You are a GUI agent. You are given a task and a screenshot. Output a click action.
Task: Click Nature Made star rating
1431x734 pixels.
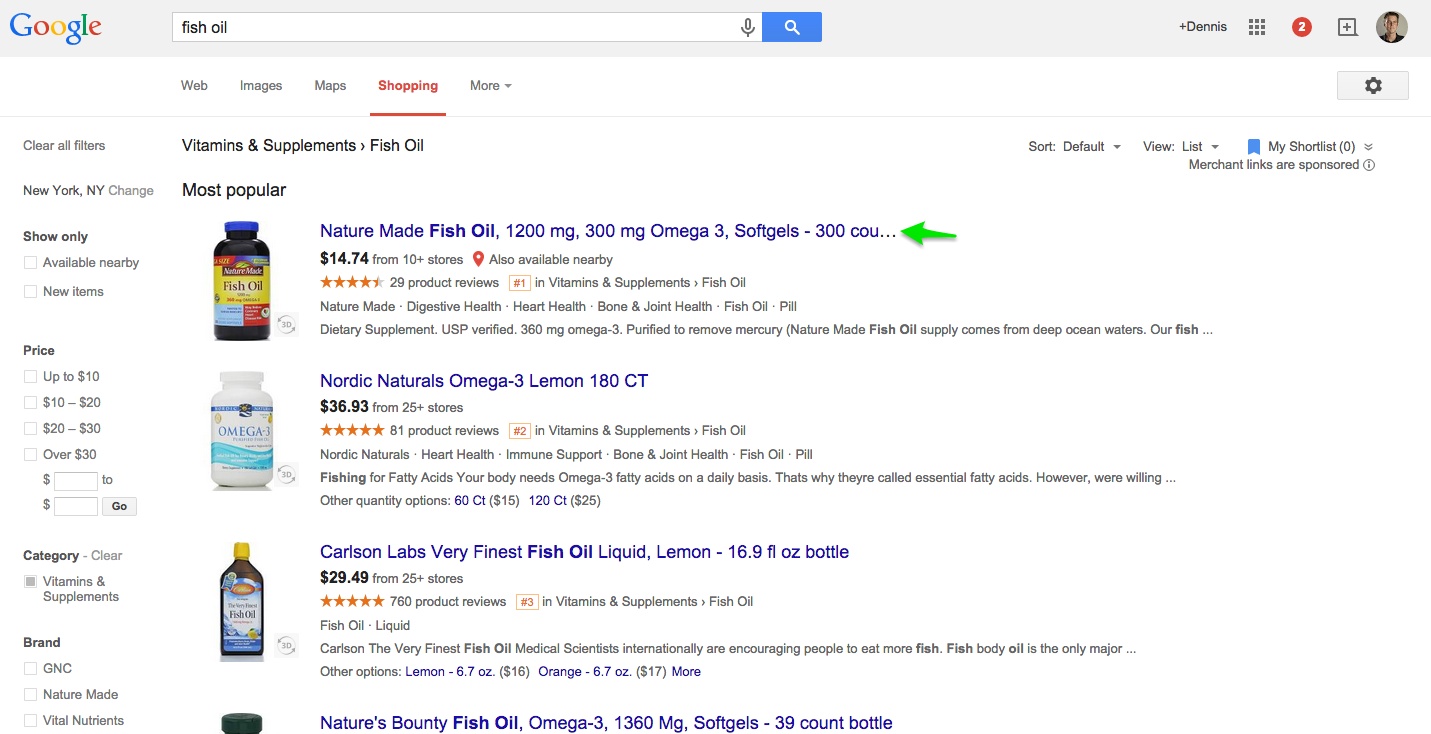(x=352, y=282)
